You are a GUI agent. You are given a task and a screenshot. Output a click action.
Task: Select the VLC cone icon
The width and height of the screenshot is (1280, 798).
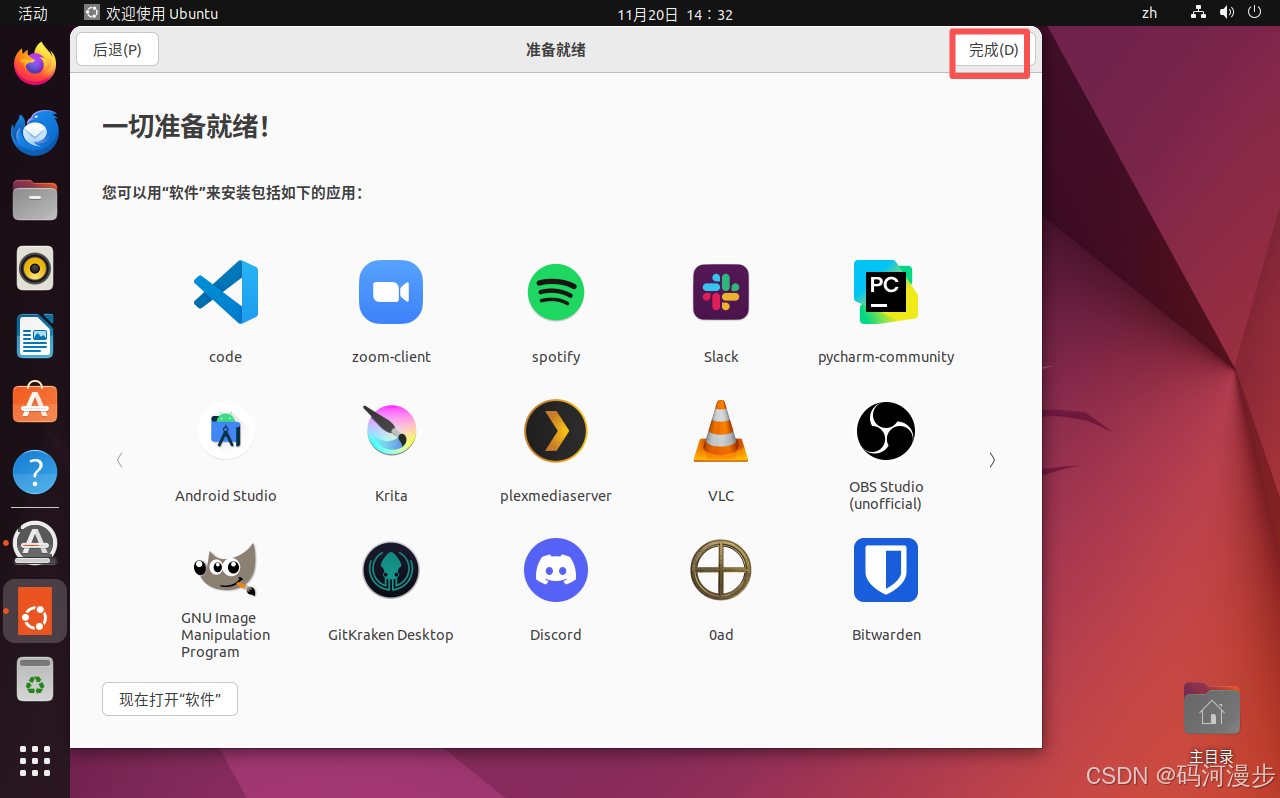[721, 431]
